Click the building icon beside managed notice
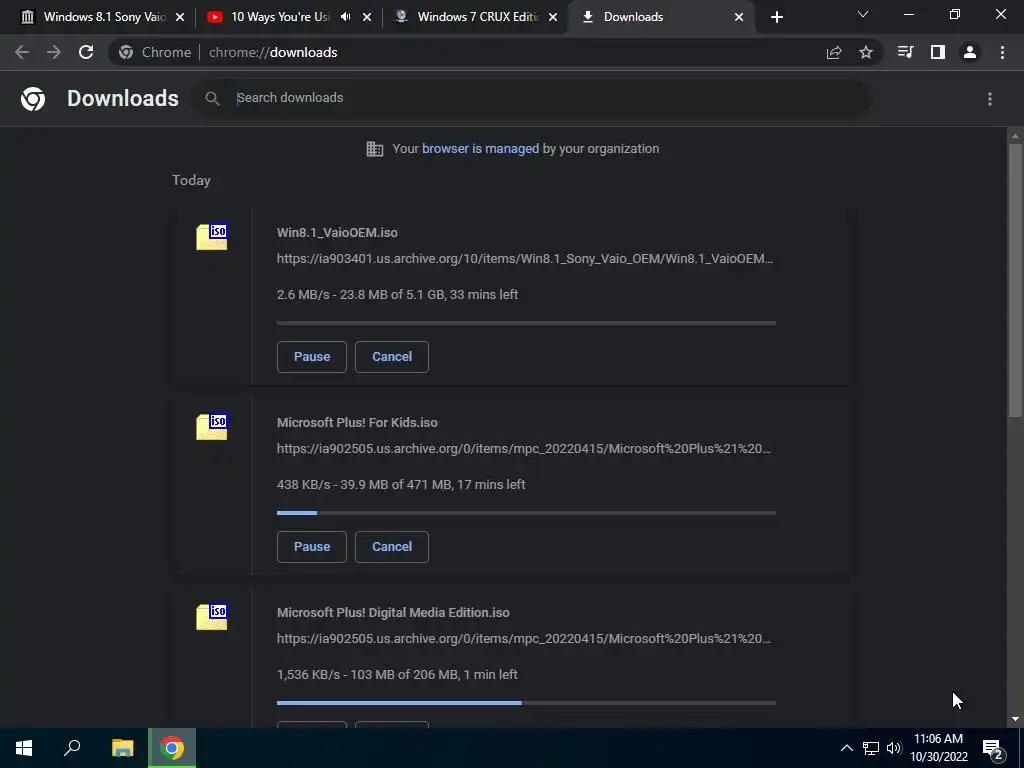 coord(375,149)
